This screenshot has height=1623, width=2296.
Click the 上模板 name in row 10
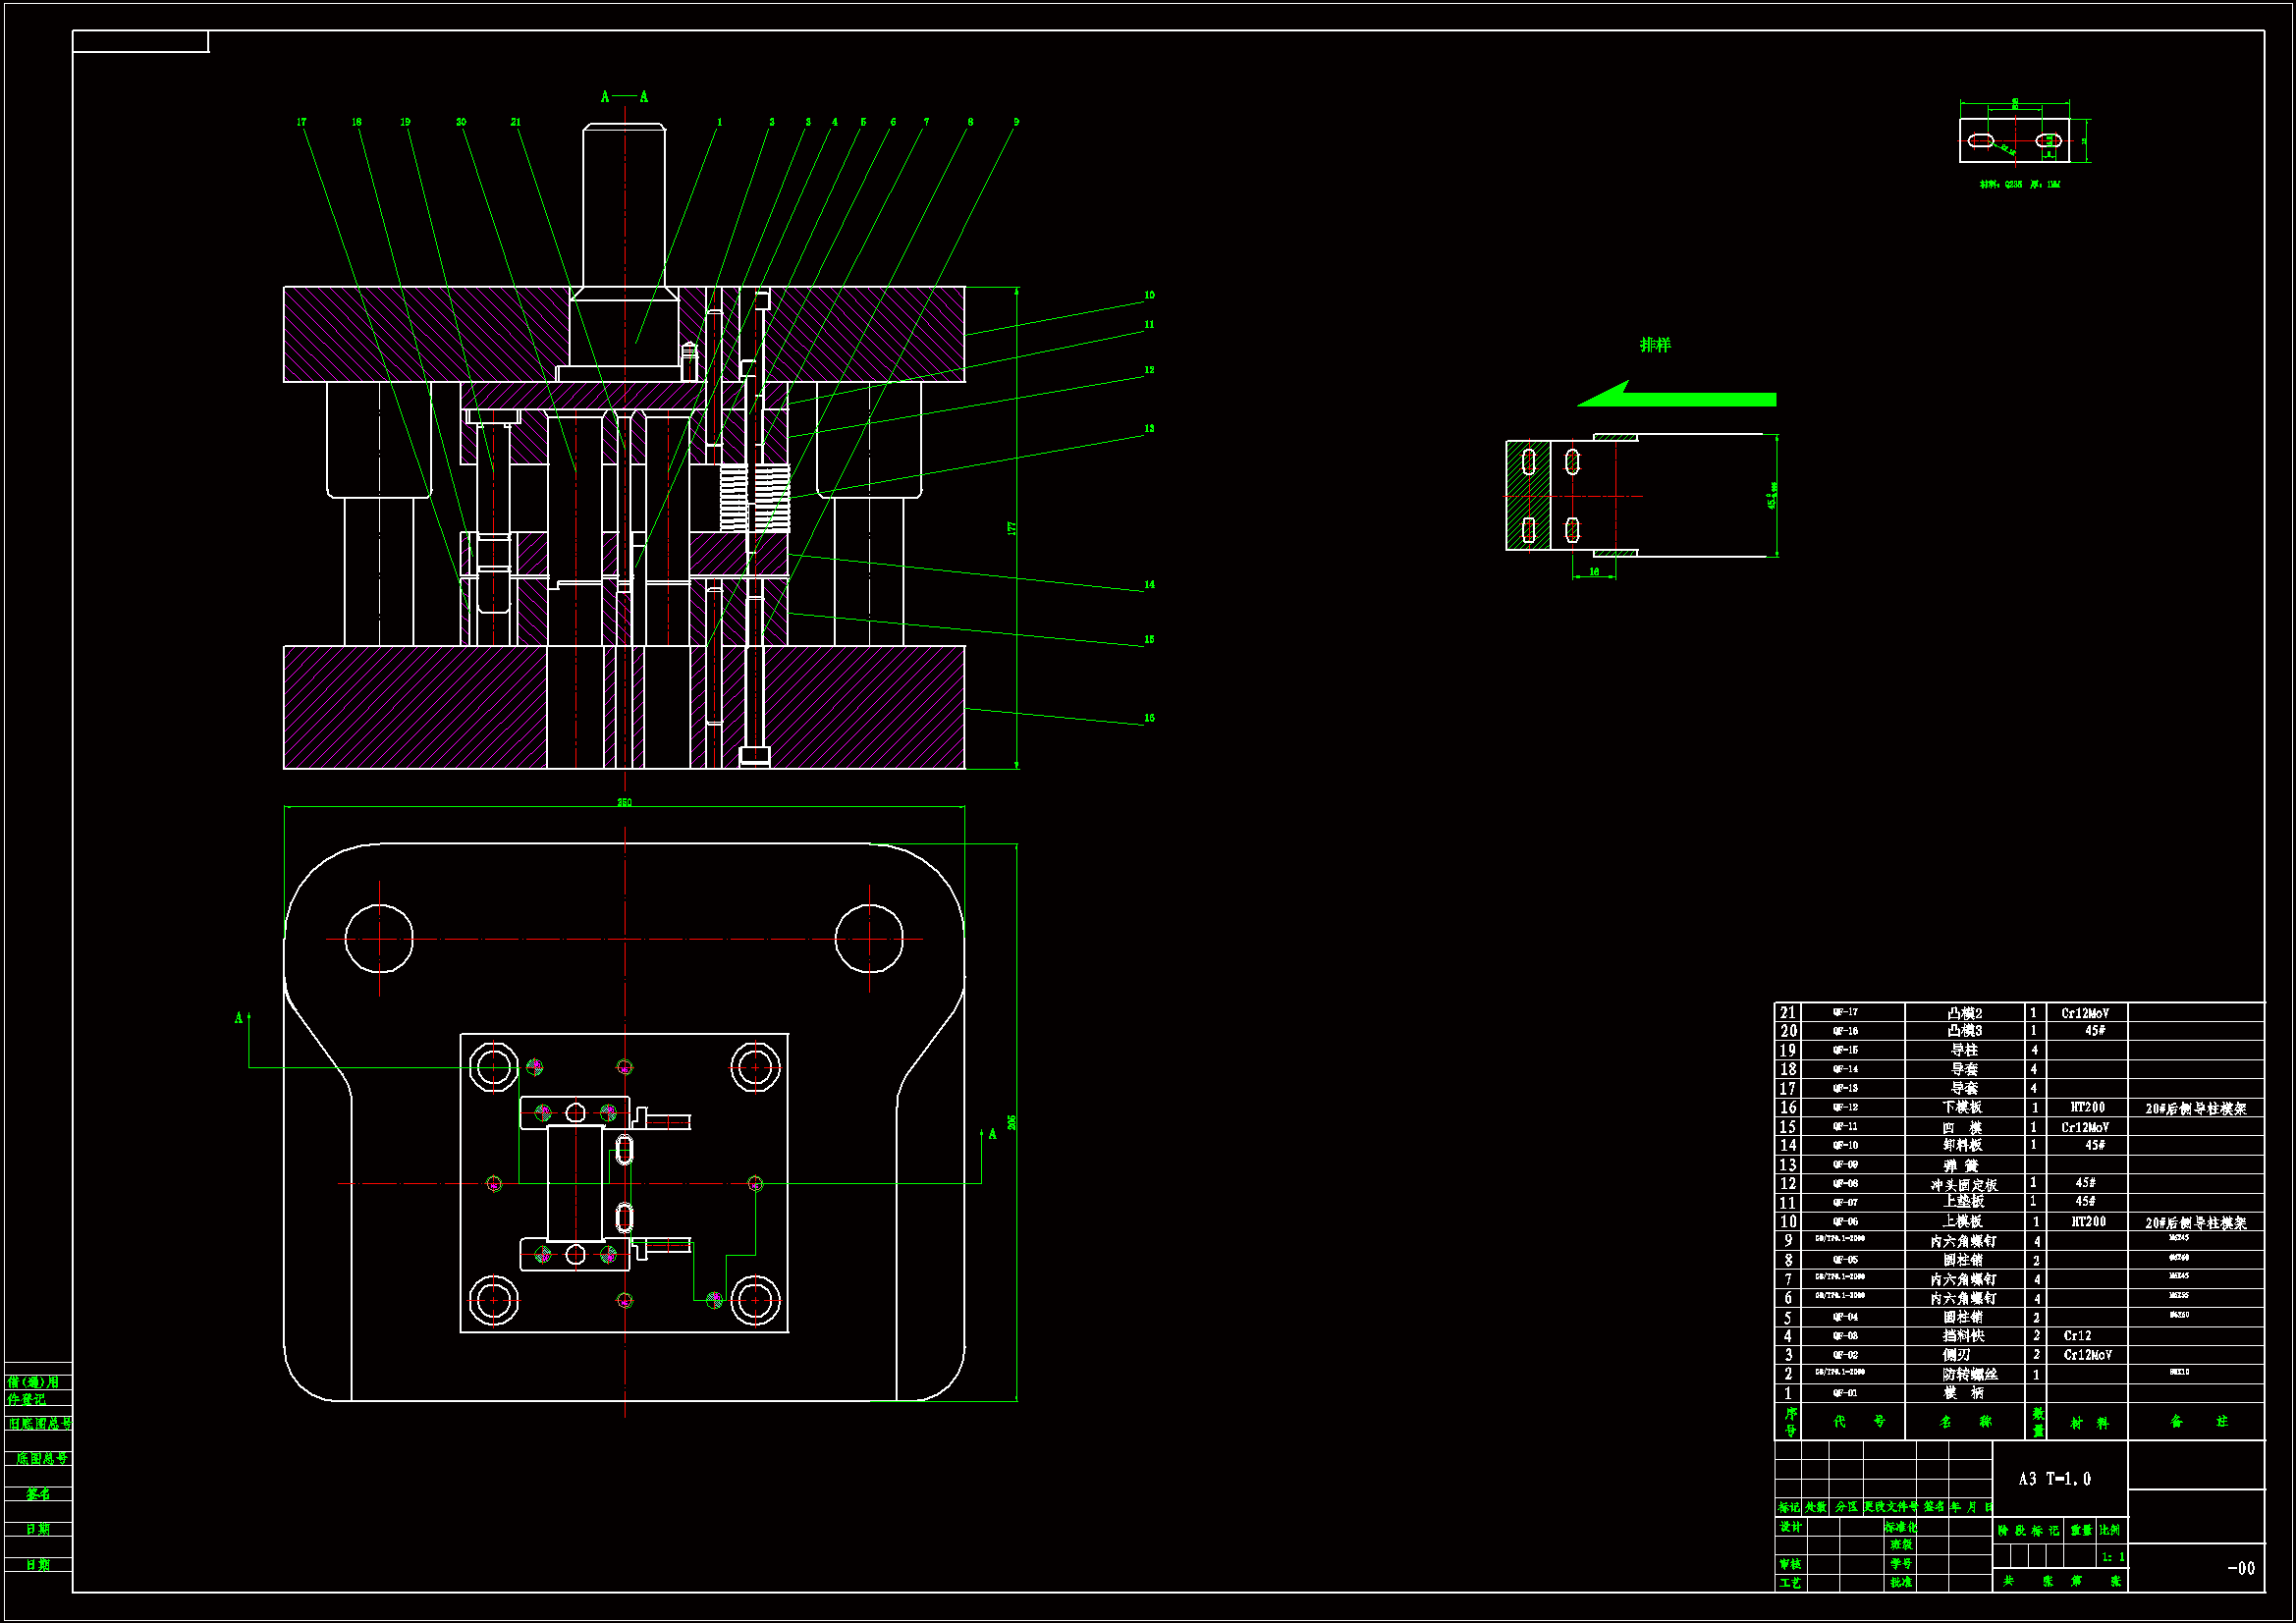[1962, 1221]
